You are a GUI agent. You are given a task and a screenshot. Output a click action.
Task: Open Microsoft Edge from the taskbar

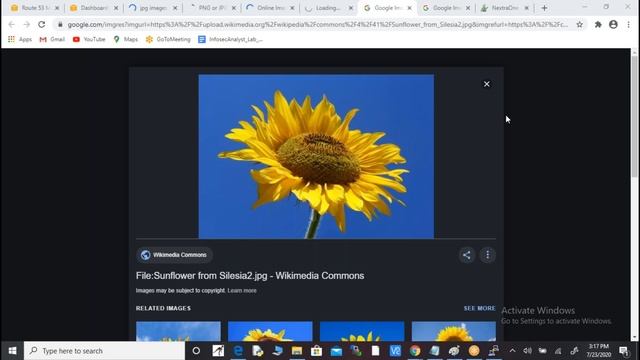tap(238, 351)
